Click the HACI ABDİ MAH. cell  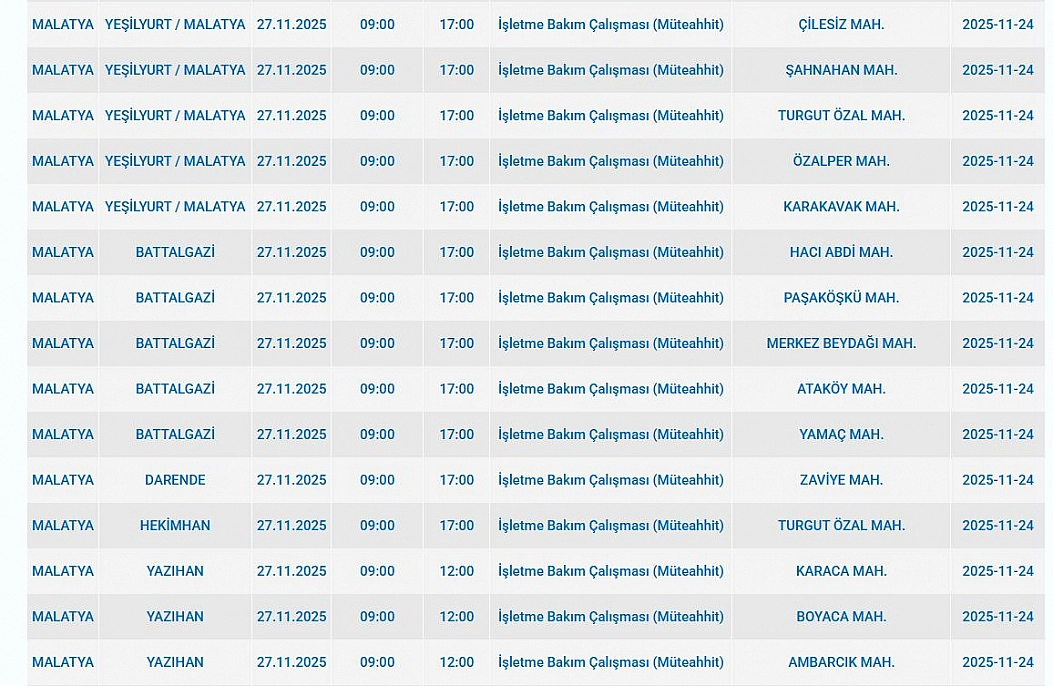[x=841, y=252]
